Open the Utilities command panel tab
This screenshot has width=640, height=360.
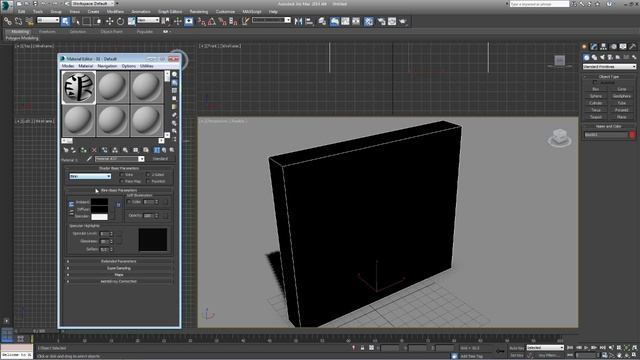click(633, 47)
